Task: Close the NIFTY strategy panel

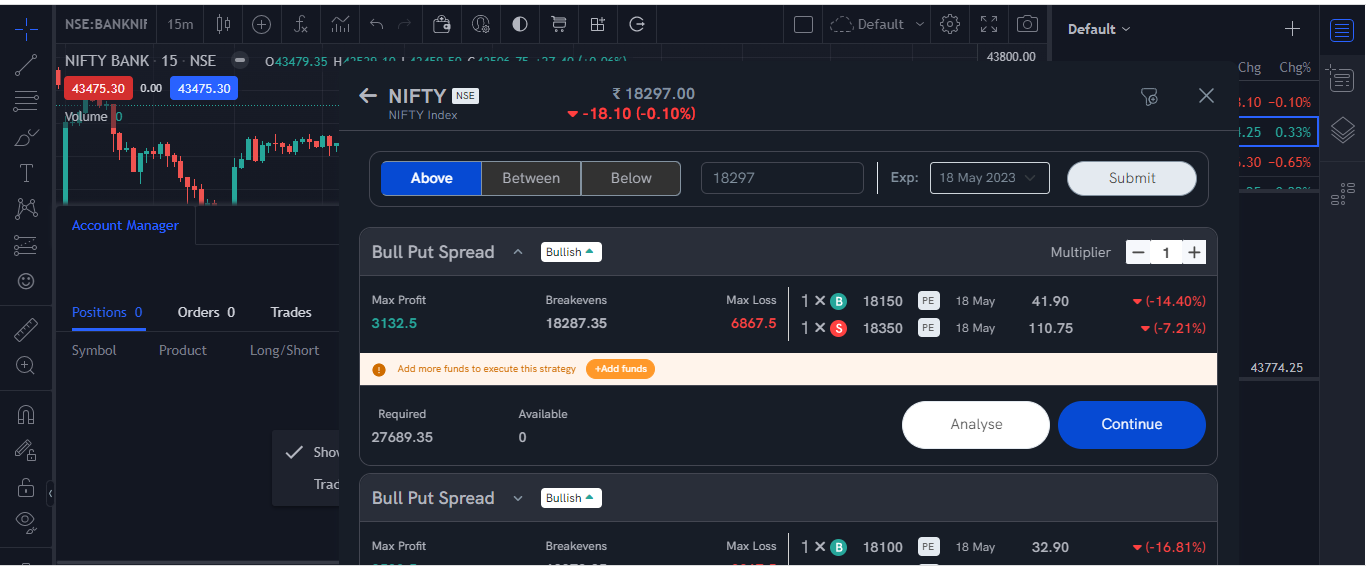Action: pos(1206,96)
